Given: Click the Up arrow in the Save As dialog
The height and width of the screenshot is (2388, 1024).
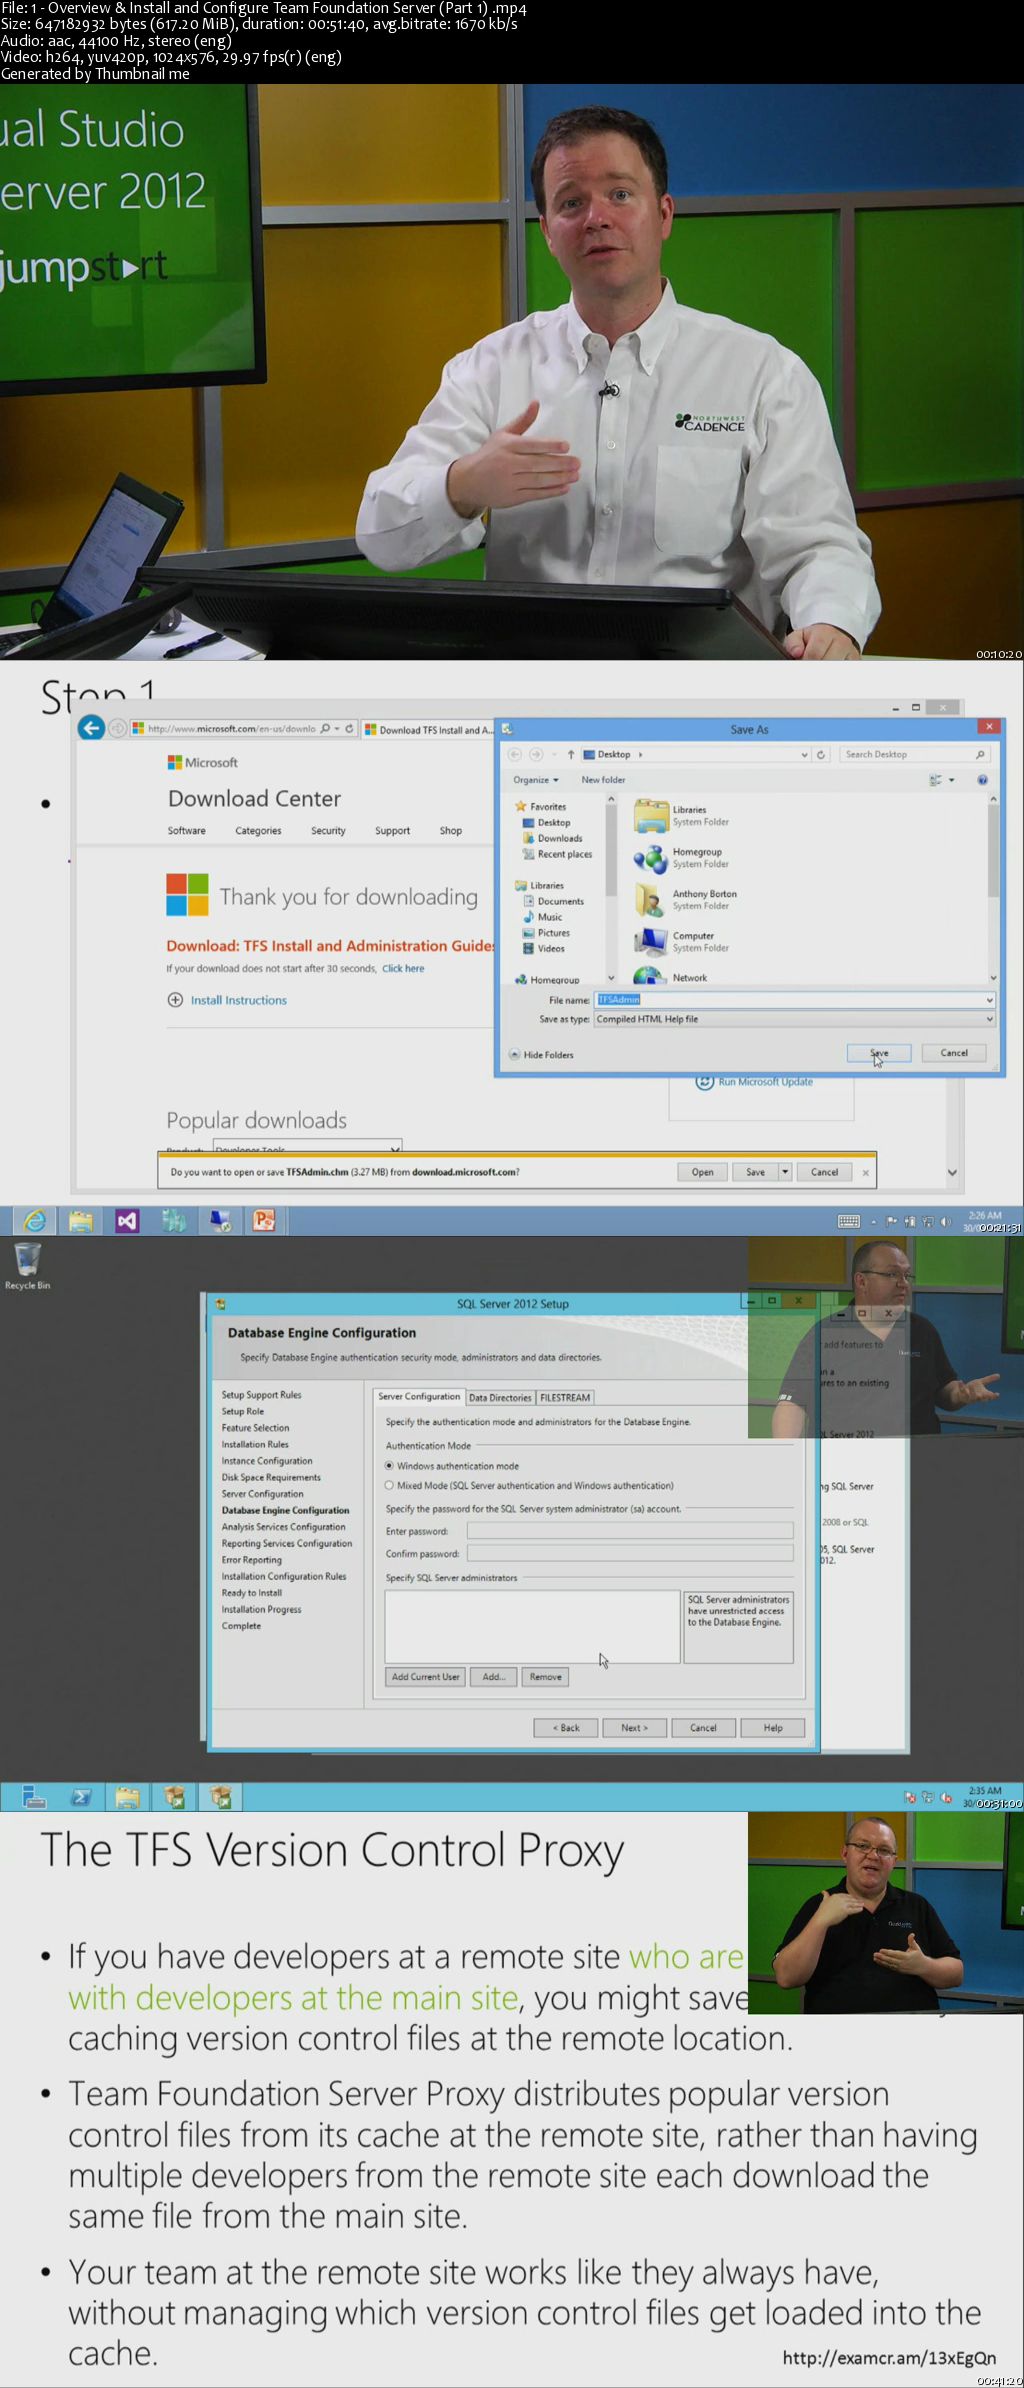Looking at the screenshot, I should click(x=571, y=754).
